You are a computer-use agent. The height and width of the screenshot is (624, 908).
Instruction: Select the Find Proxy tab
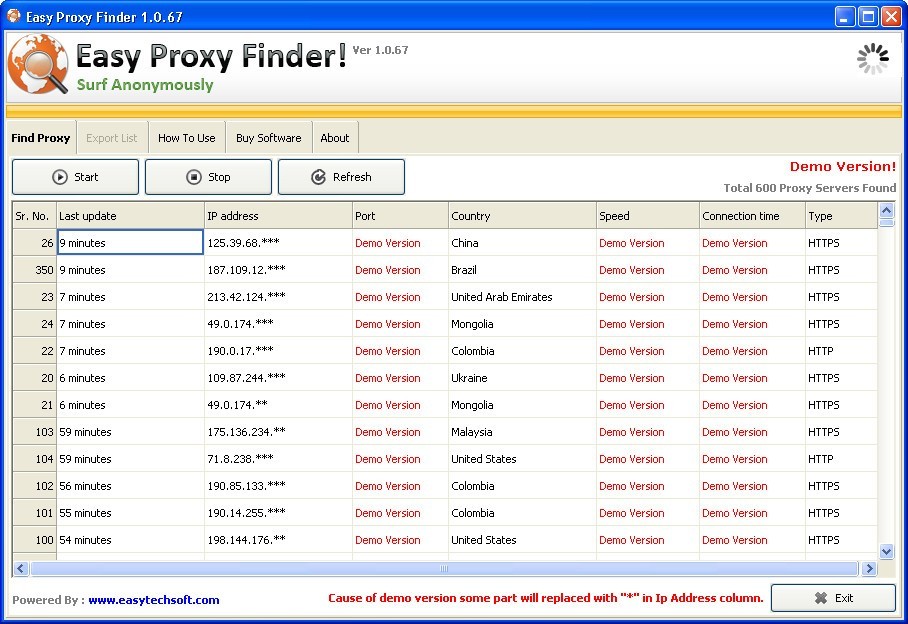pos(41,138)
